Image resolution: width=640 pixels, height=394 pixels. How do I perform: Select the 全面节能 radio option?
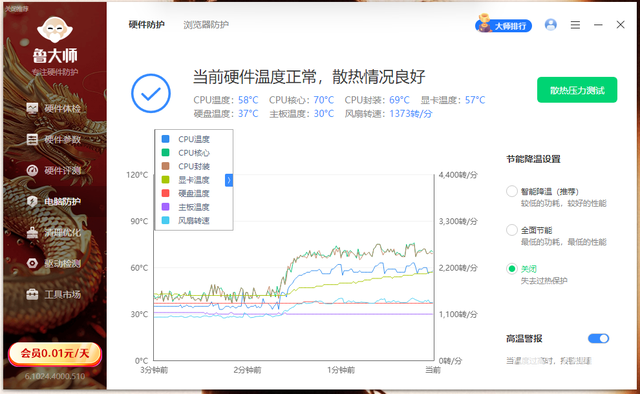point(512,230)
